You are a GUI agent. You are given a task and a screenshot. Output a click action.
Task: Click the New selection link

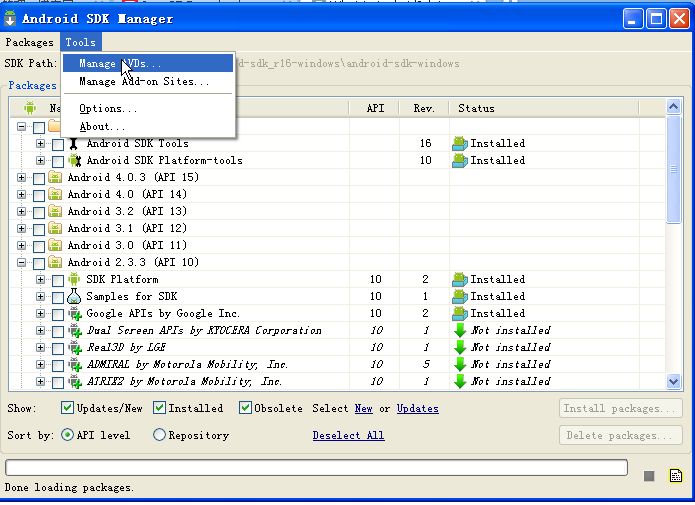(x=363, y=408)
